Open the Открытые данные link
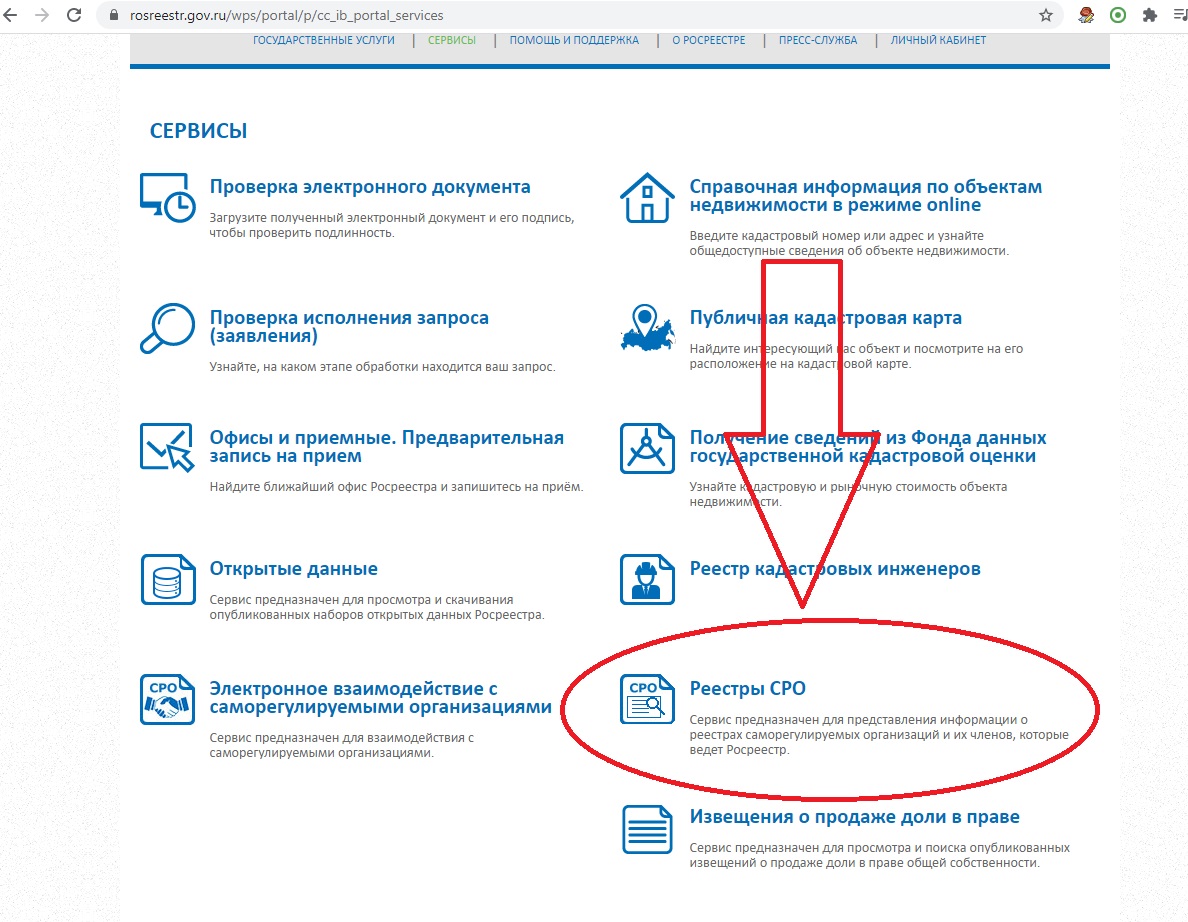The image size is (1188, 922). coord(293,569)
